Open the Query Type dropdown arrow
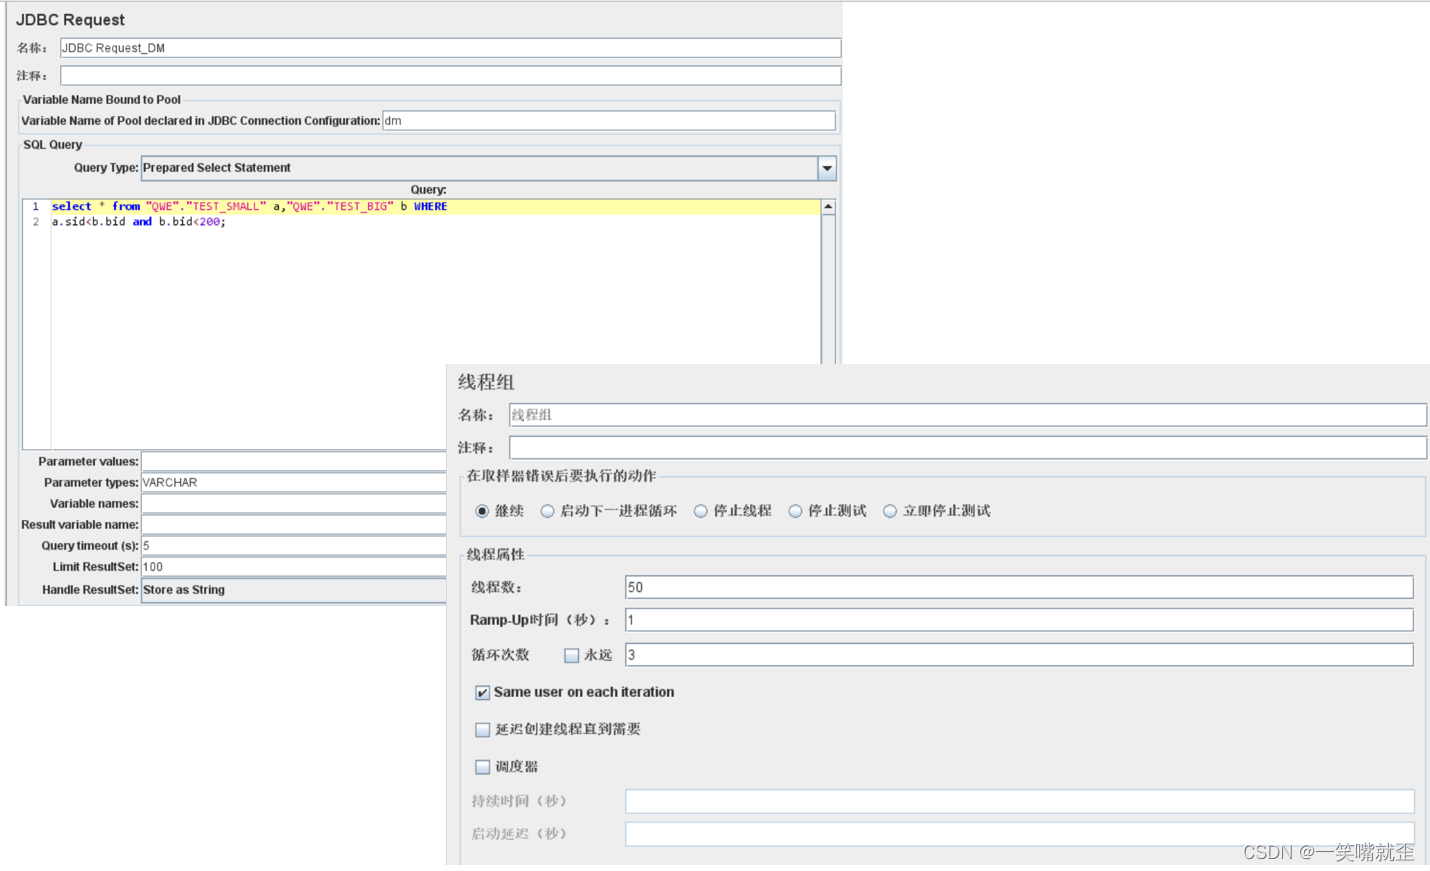The height and width of the screenshot is (871, 1430). [x=827, y=168]
